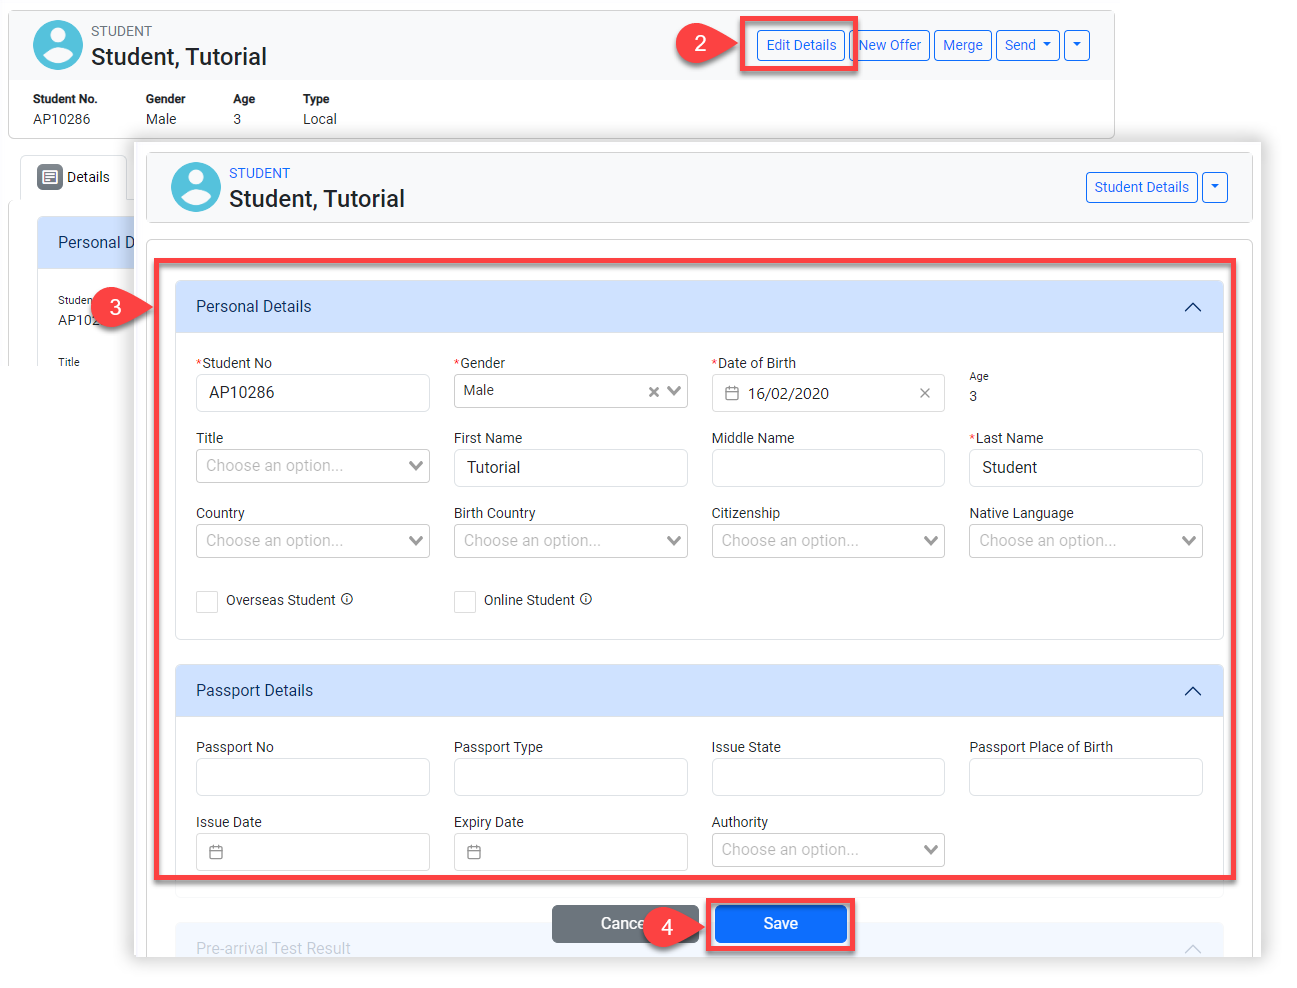The height and width of the screenshot is (988, 1297).
Task: Click the Save button
Action: [x=780, y=923]
